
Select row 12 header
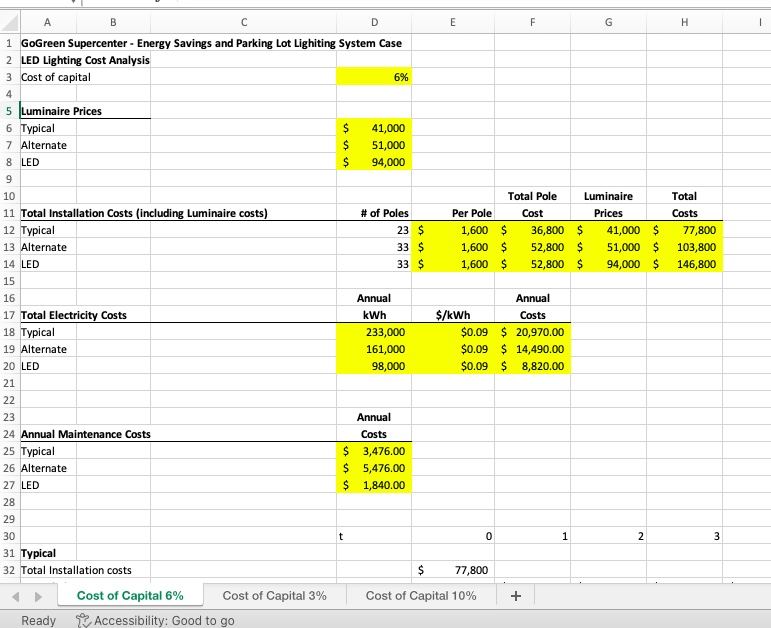coord(9,230)
